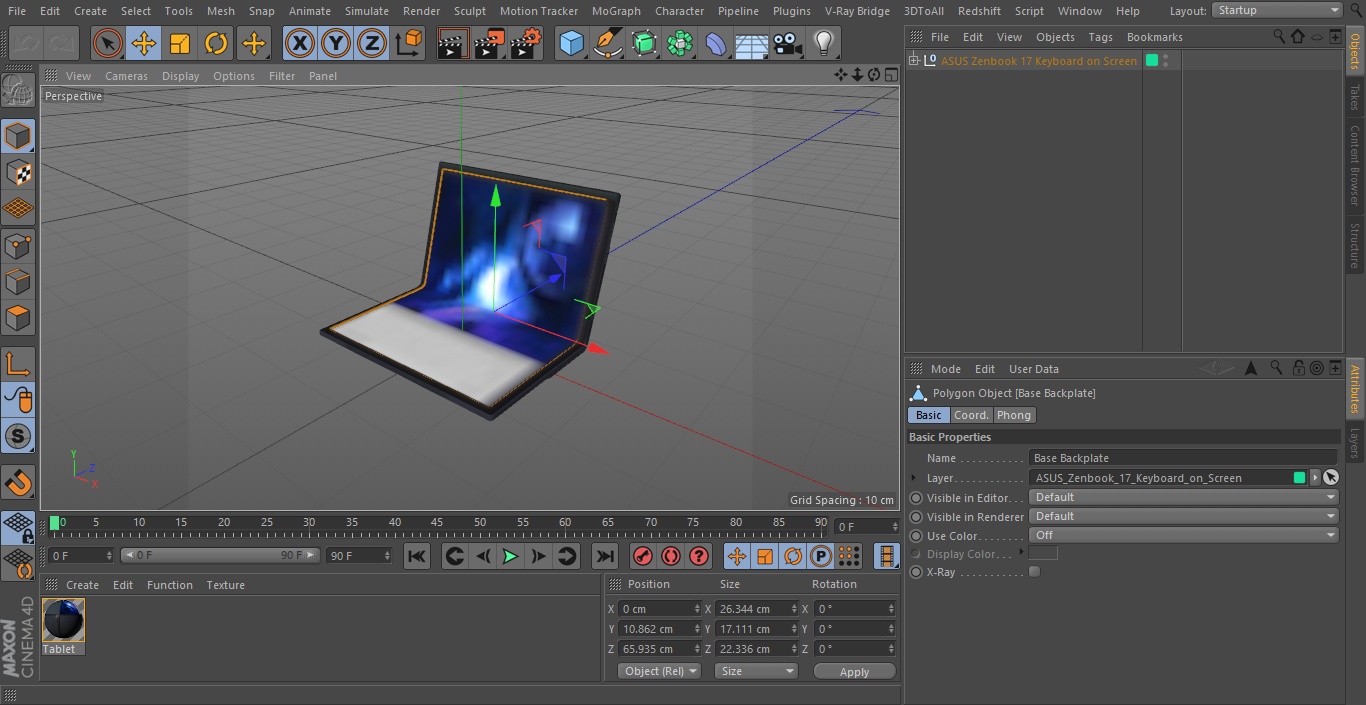Toggle the Snap magnet icon
Viewport: 1366px width, 705px height.
(18, 482)
